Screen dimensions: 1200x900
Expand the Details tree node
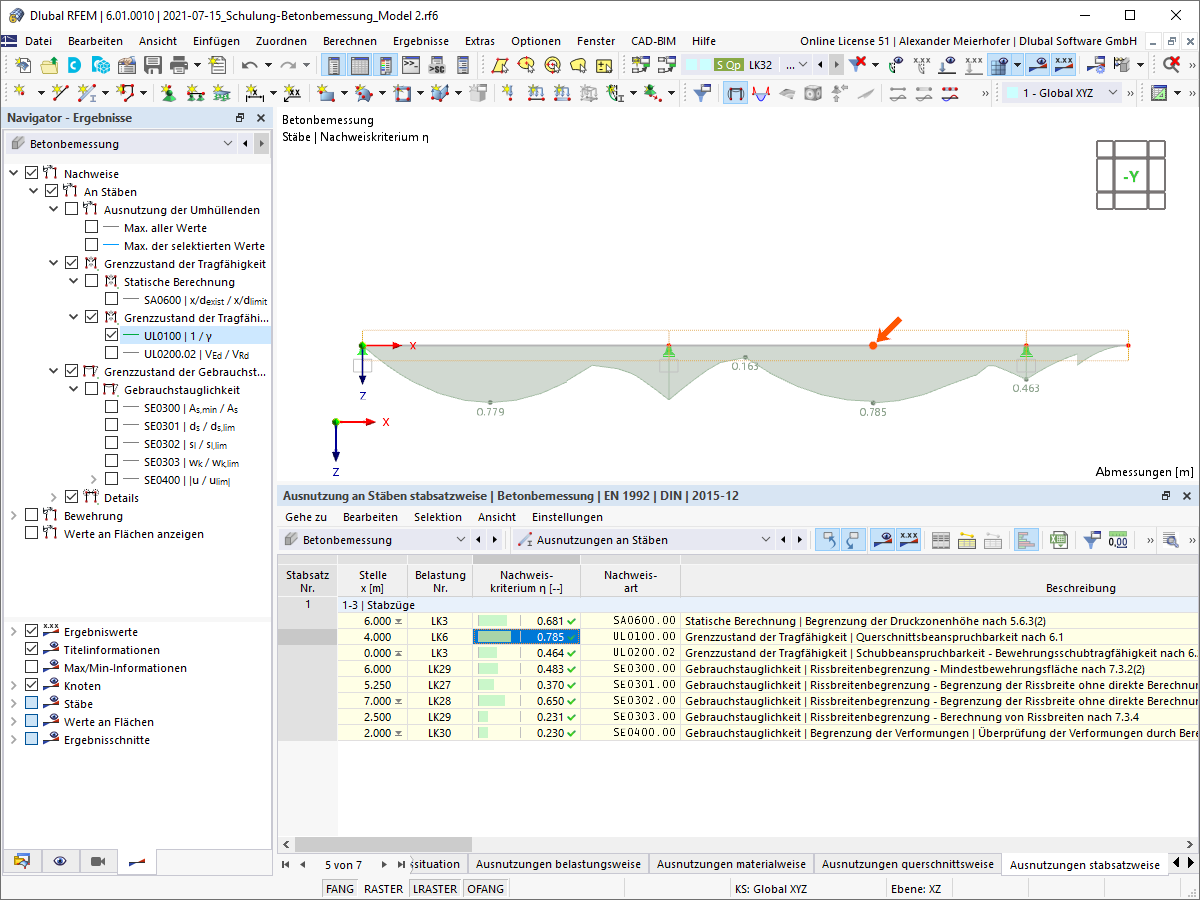[54, 498]
